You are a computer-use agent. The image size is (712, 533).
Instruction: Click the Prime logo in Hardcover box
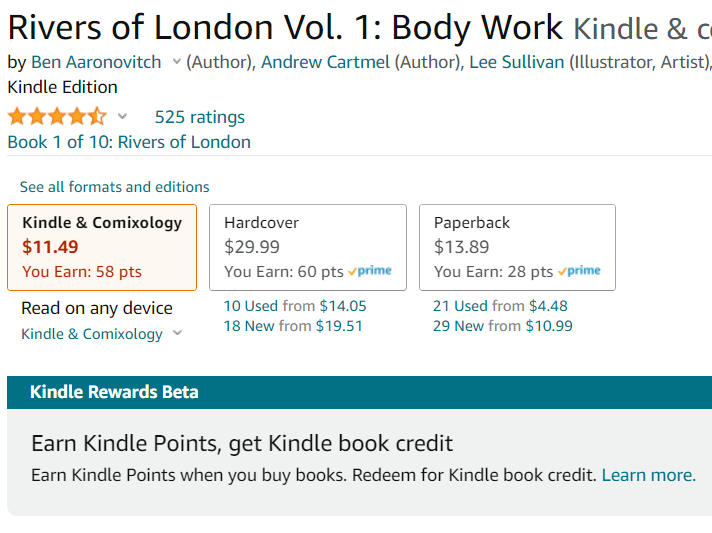371,271
